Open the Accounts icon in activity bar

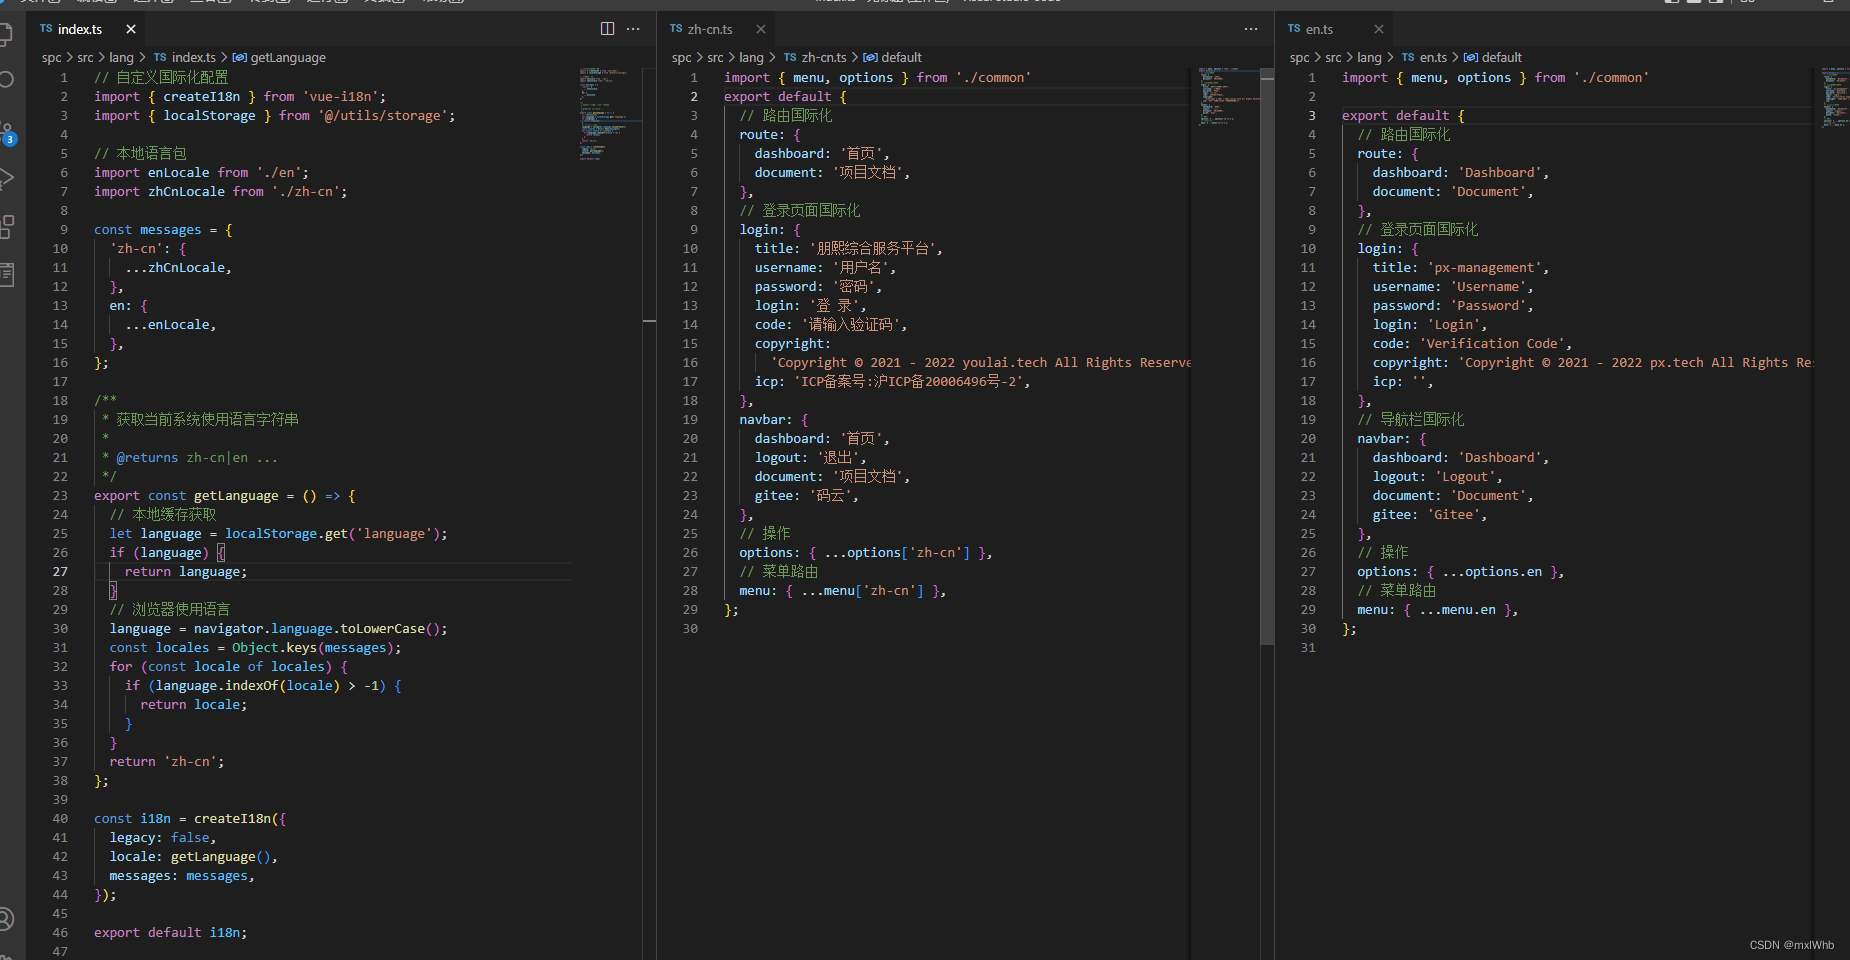pyautogui.click(x=5, y=919)
